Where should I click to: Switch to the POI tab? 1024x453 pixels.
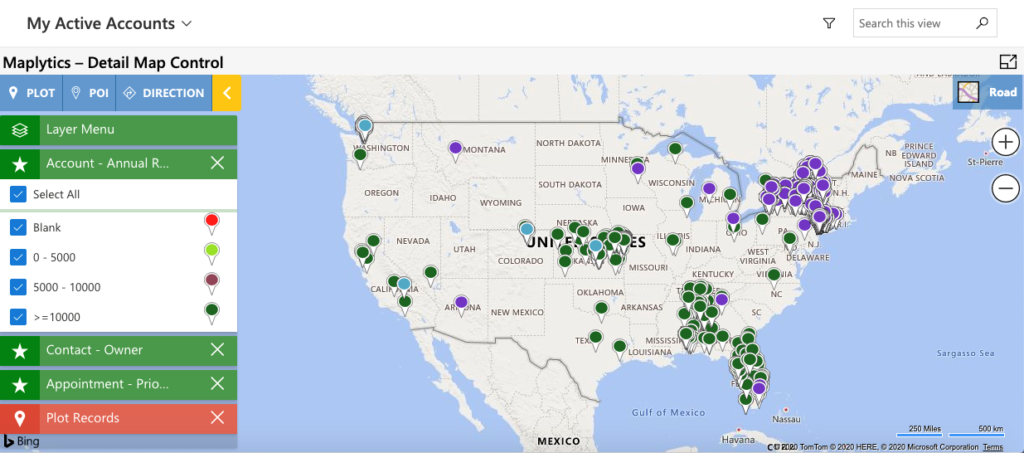tap(89, 93)
